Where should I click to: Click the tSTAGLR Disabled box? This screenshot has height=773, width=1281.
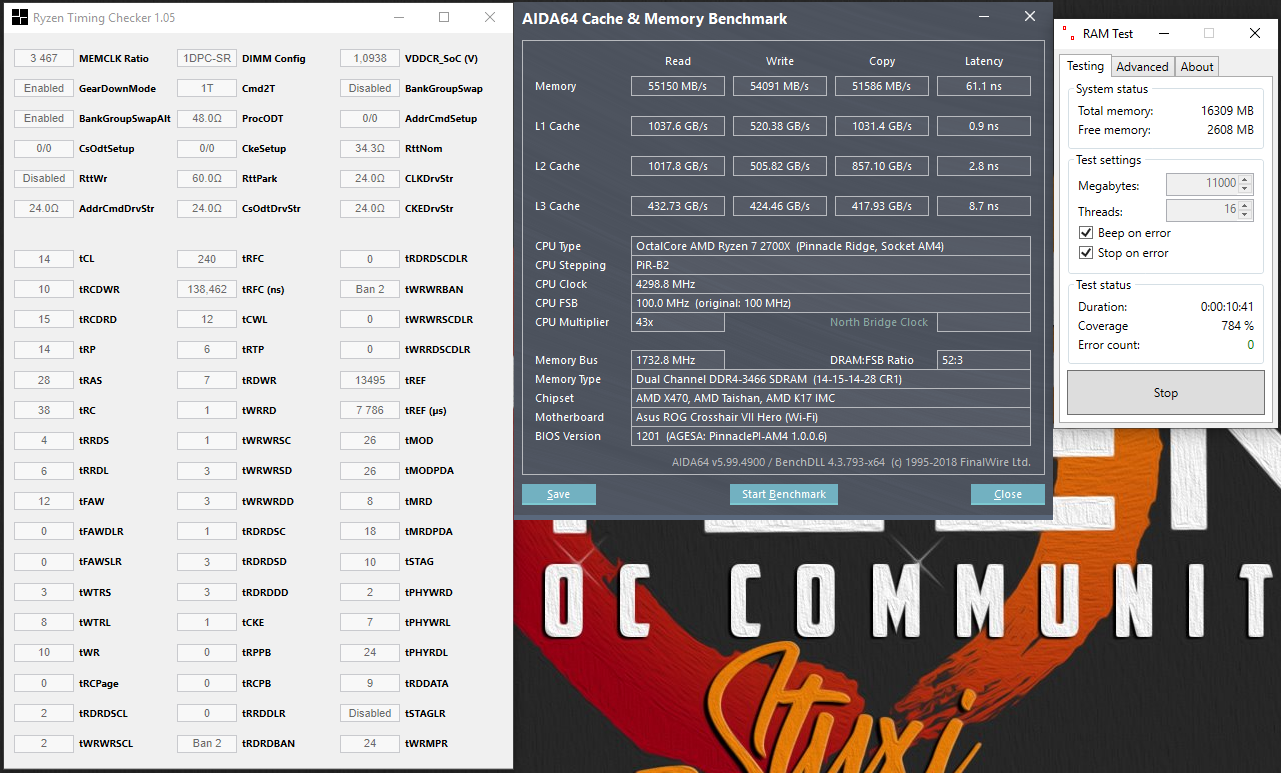[370, 713]
